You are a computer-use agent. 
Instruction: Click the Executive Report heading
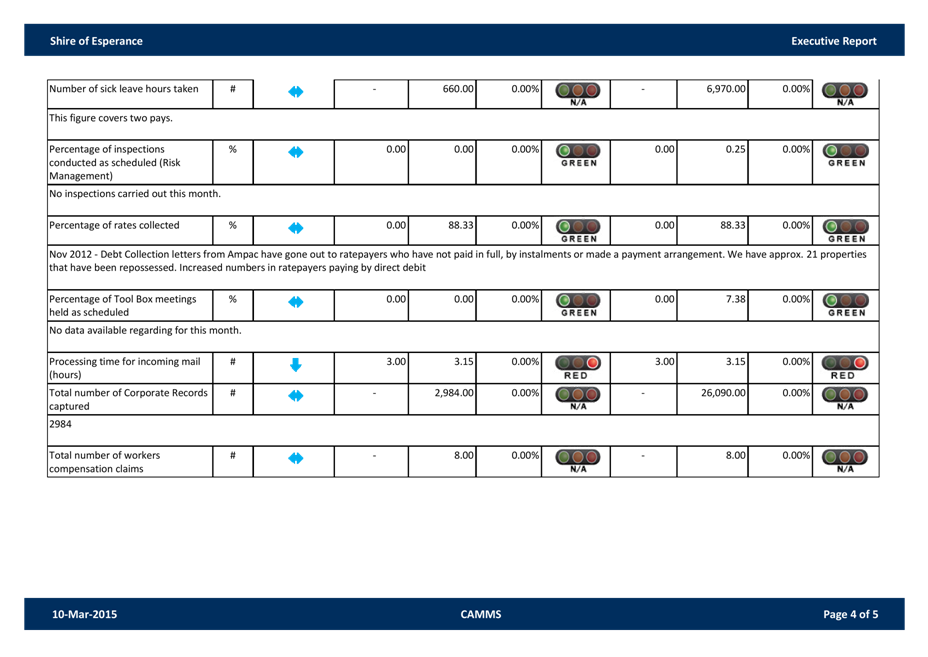(833, 41)
